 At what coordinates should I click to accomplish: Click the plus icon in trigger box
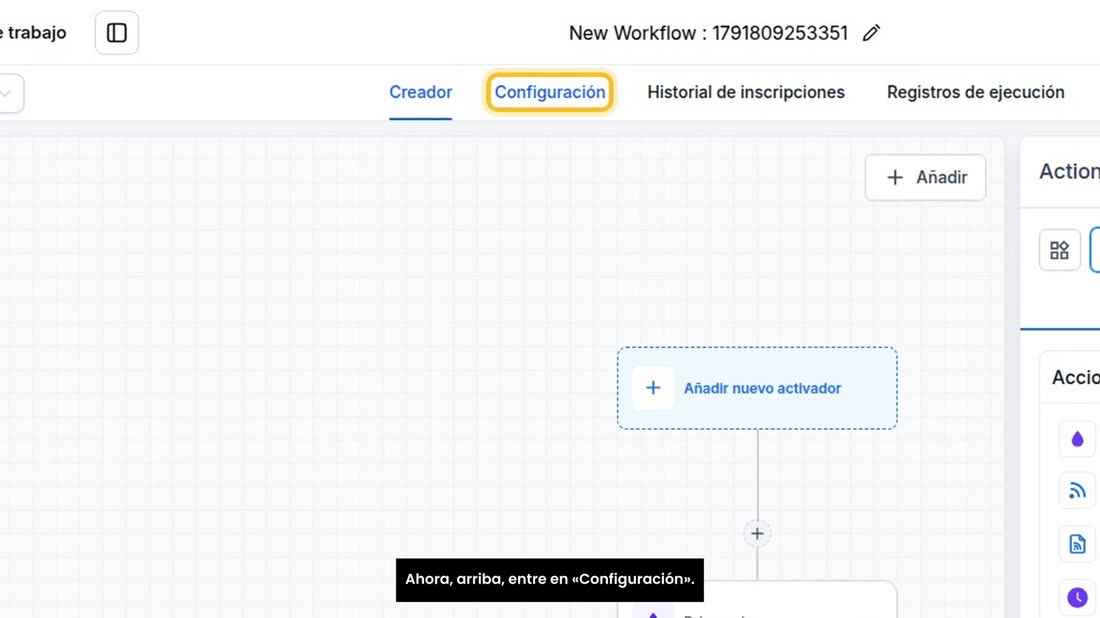click(x=652, y=388)
